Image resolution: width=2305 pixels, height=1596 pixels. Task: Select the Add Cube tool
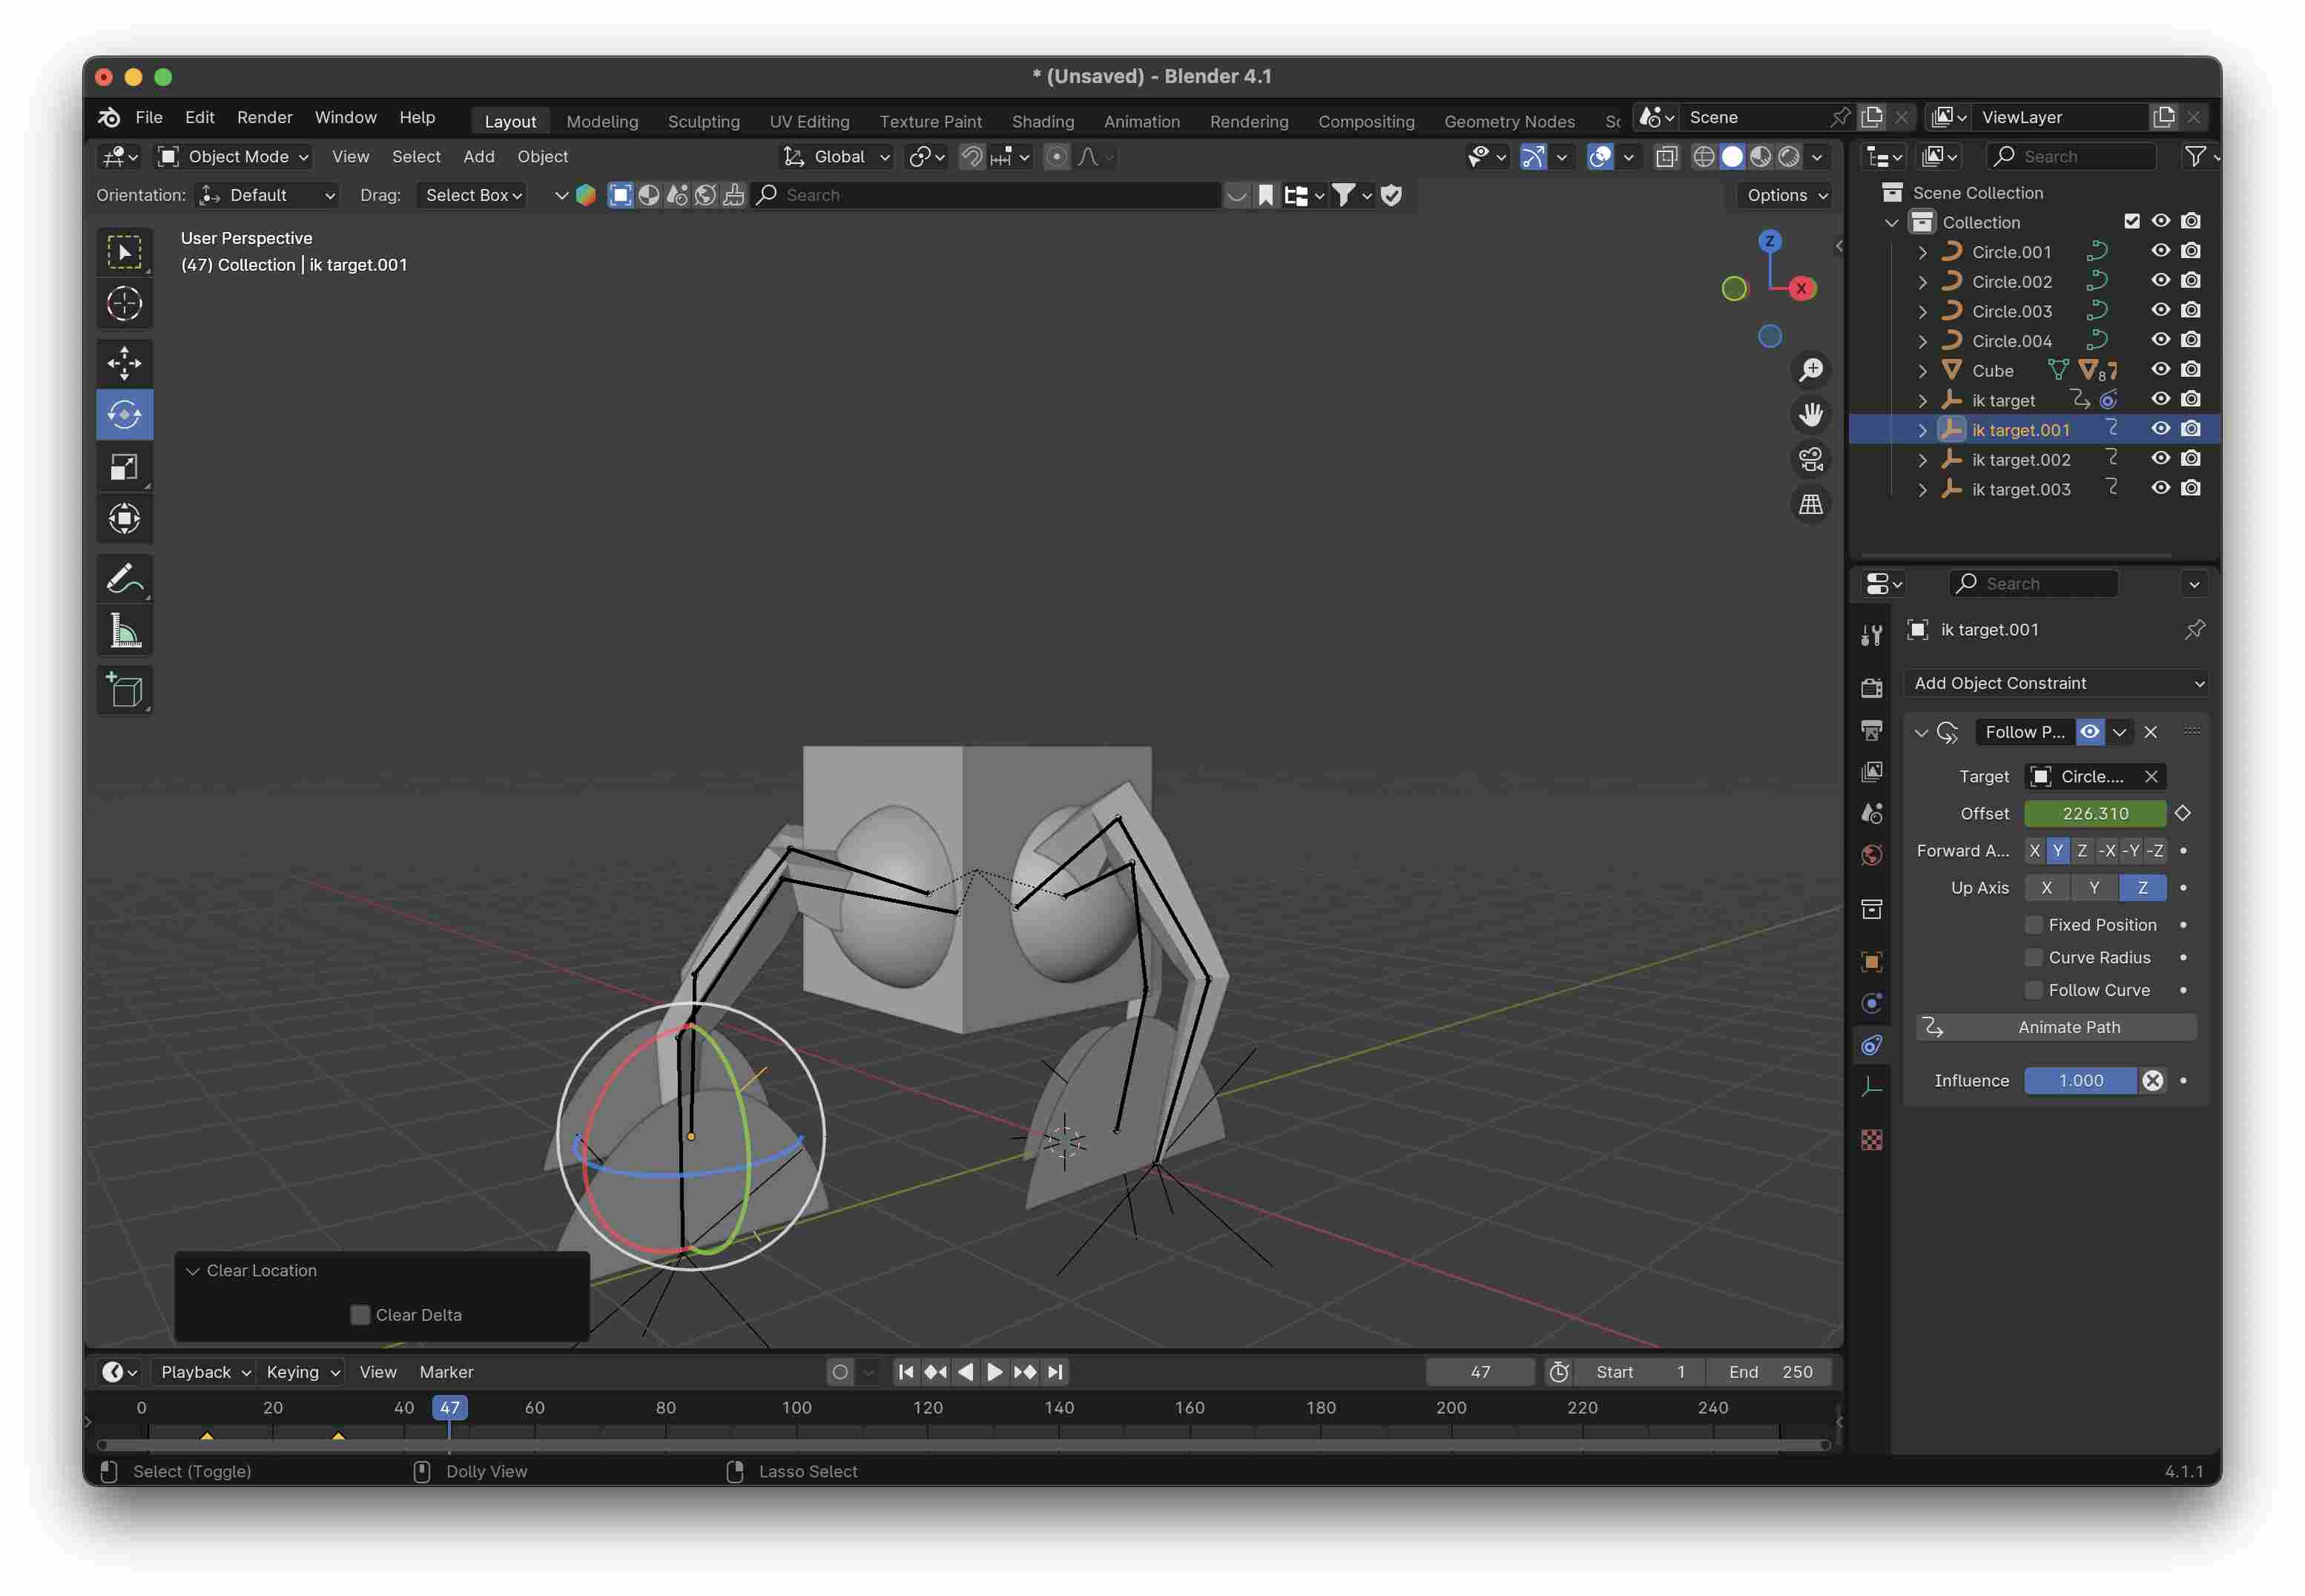(x=124, y=690)
